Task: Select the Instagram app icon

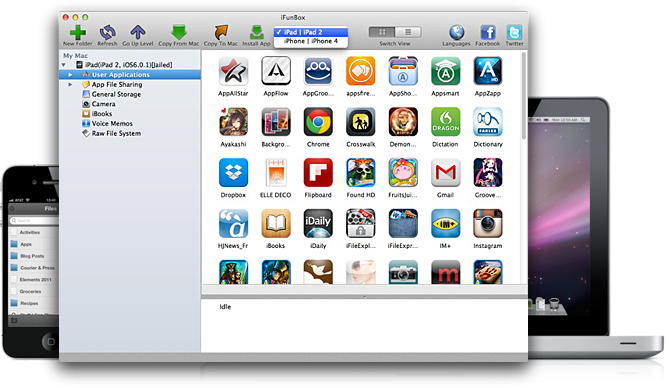Action: point(488,223)
